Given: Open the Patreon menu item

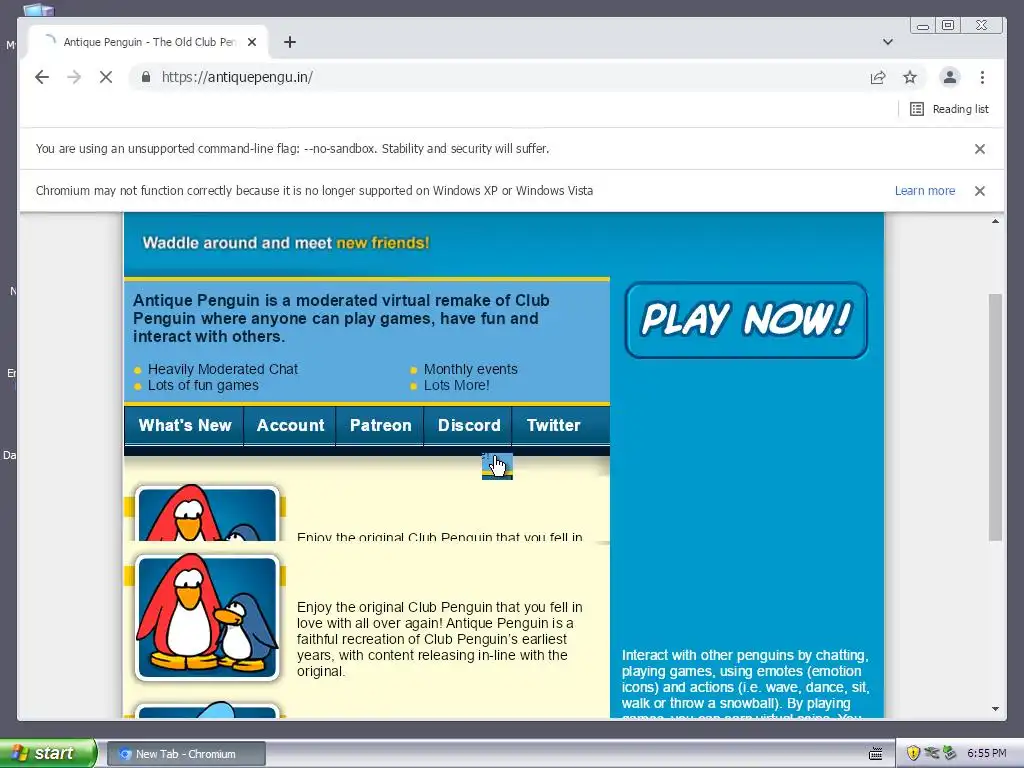Looking at the screenshot, I should pyautogui.click(x=380, y=425).
